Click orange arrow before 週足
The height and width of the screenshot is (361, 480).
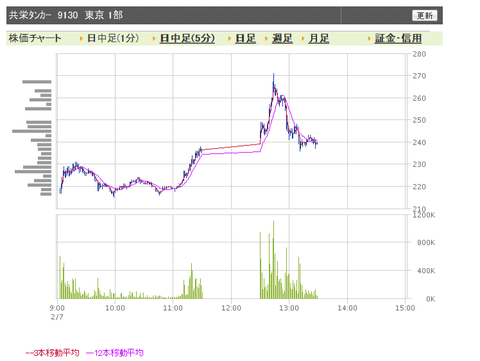266,39
